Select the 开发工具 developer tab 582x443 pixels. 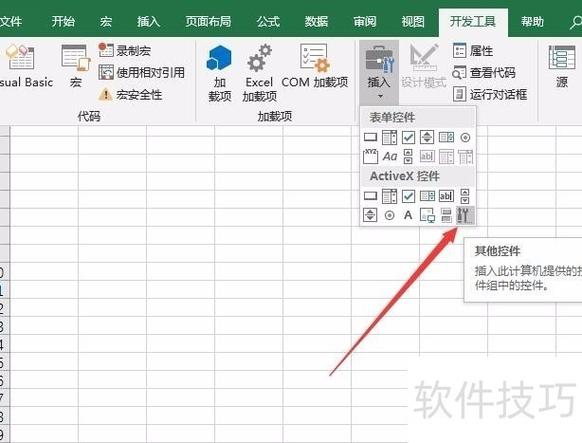(x=473, y=22)
